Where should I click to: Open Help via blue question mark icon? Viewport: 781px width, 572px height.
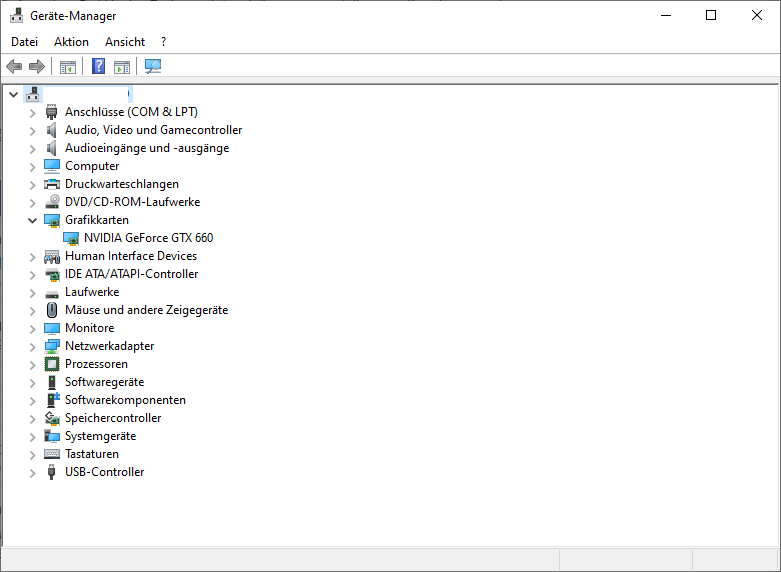pyautogui.click(x=99, y=66)
